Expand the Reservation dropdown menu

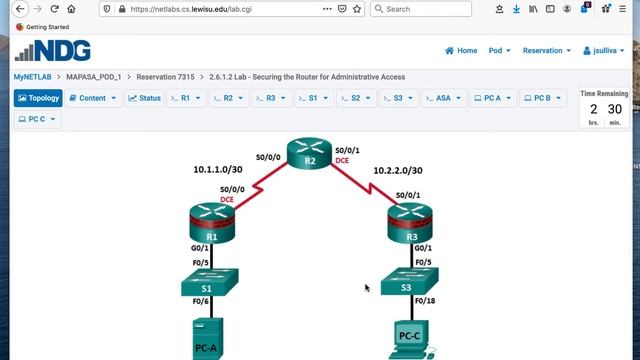point(547,51)
